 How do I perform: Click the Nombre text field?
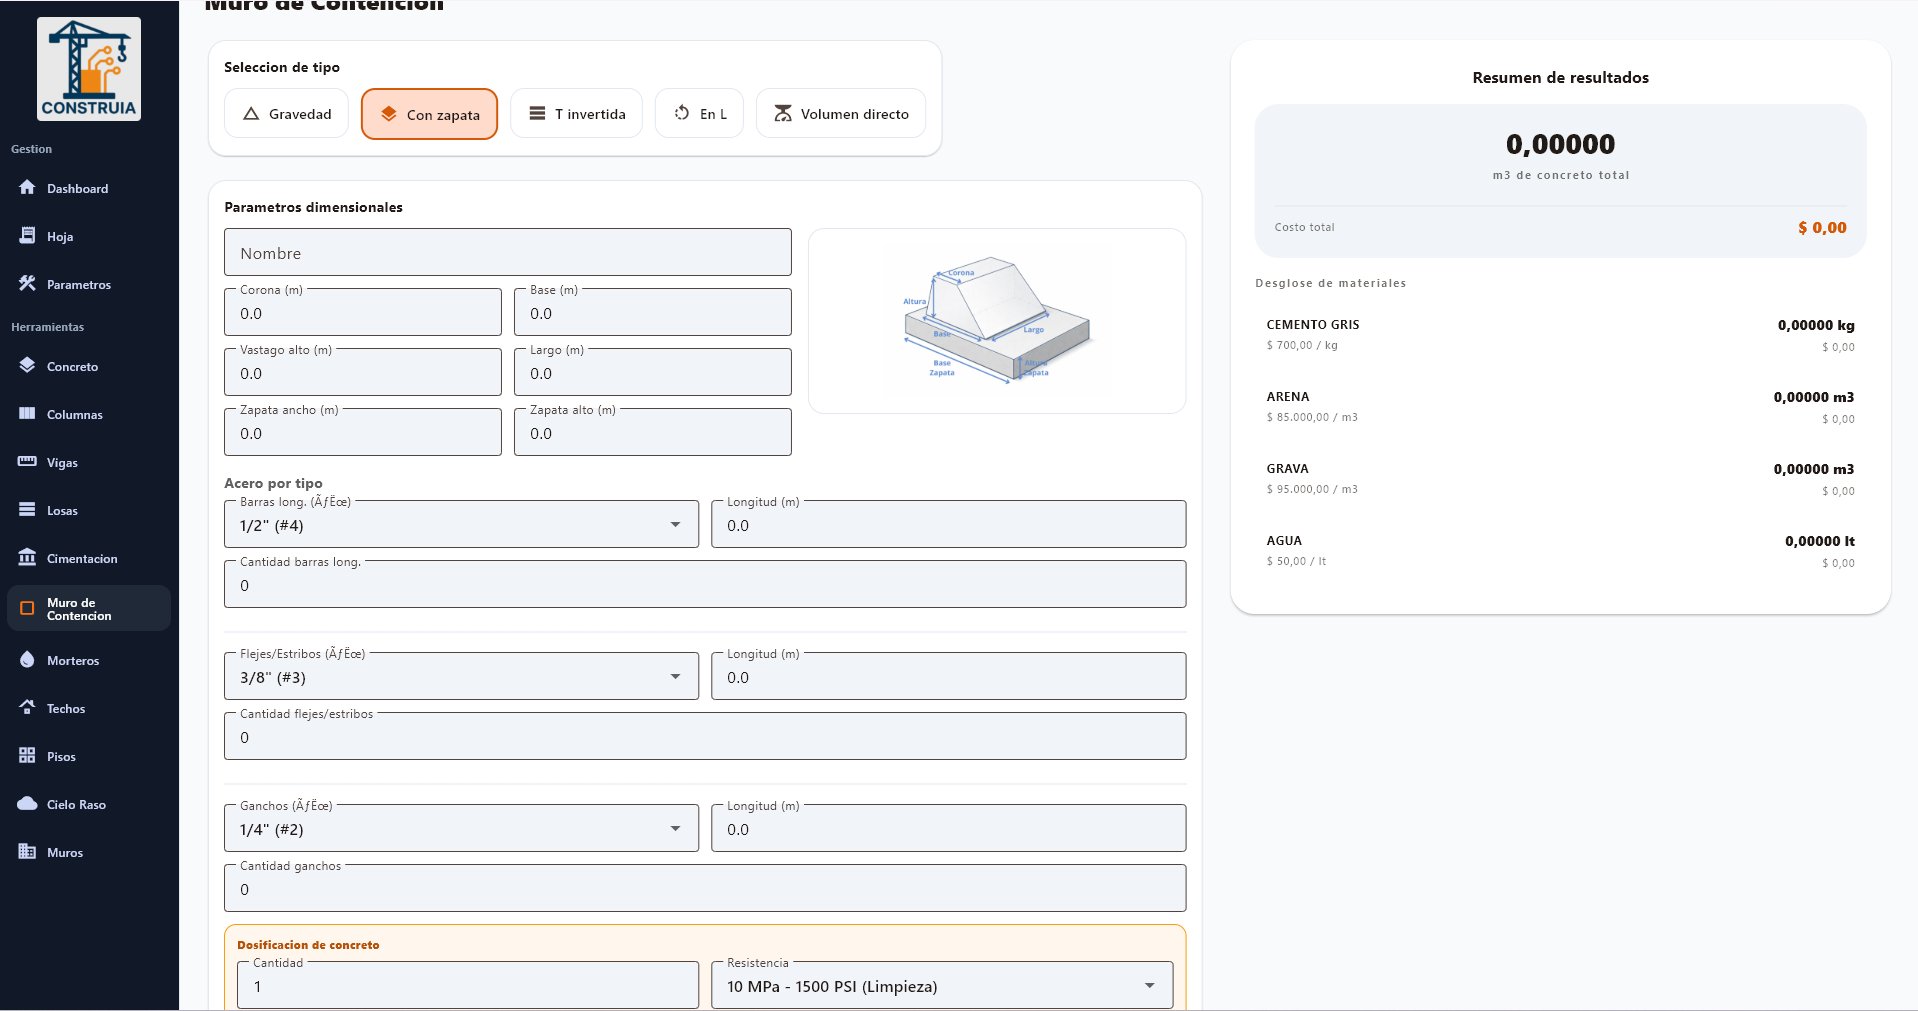coord(507,253)
